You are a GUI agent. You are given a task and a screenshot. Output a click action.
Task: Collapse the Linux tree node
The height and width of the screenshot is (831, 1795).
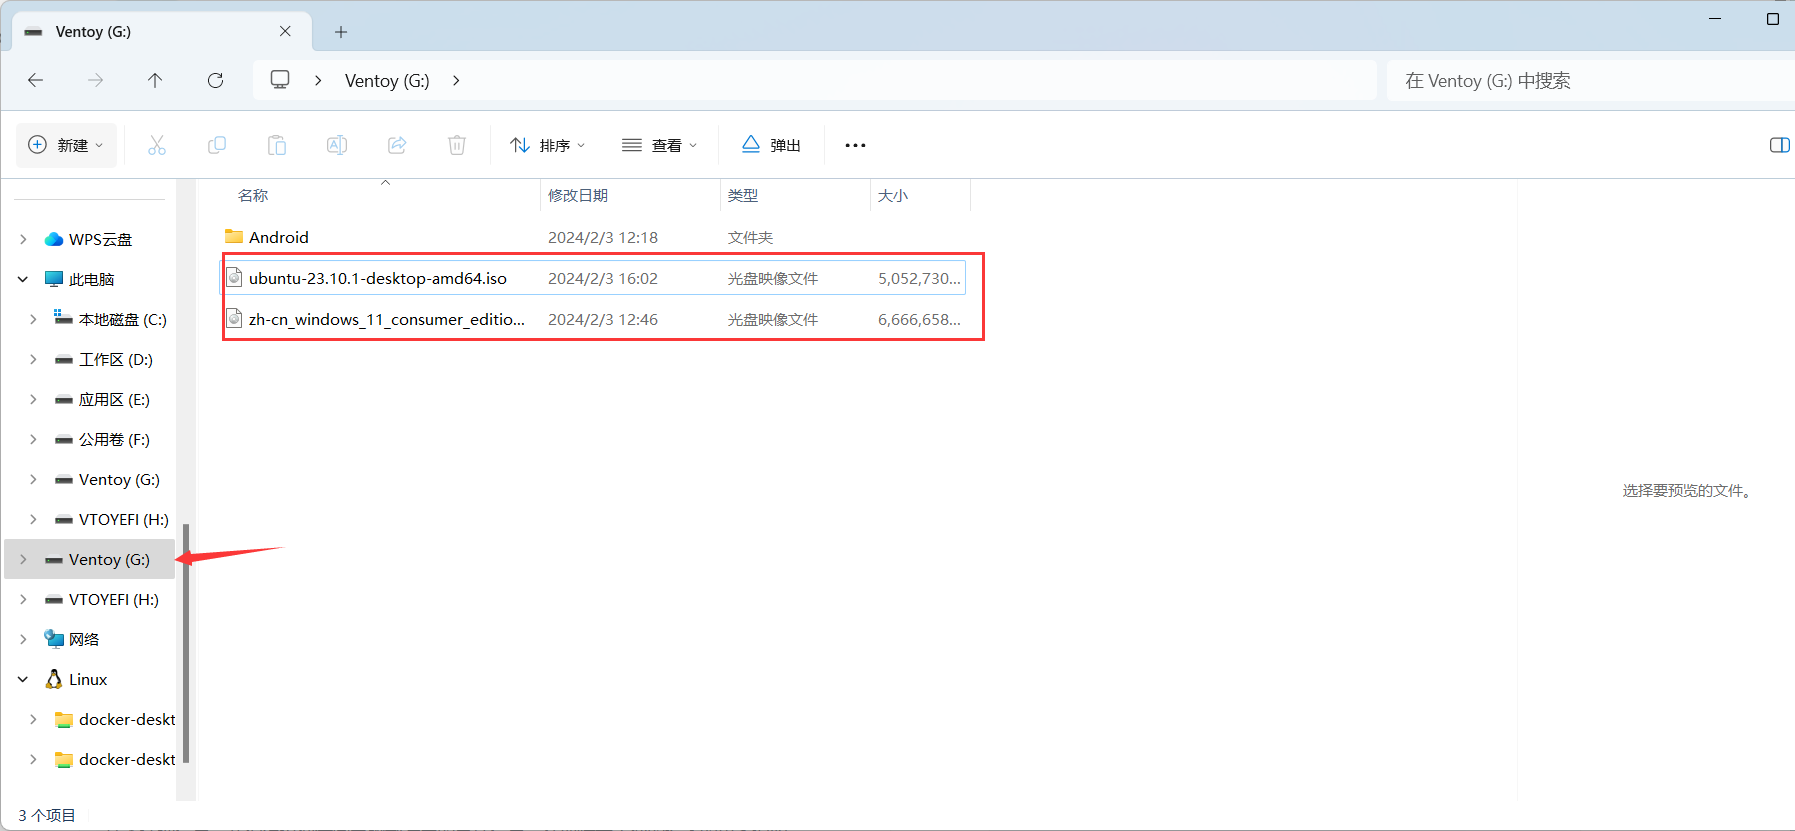(x=23, y=679)
